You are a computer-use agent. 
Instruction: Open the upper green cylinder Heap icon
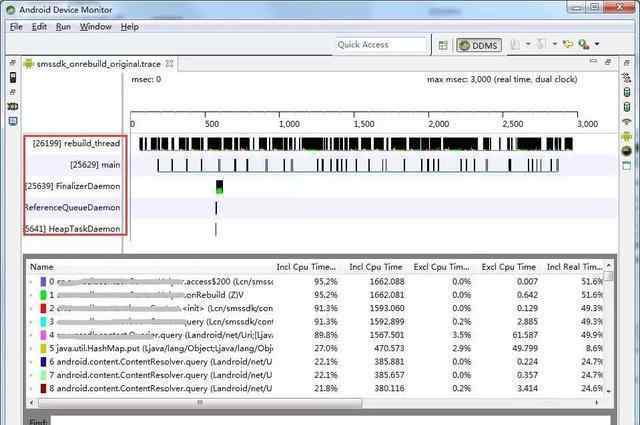tap(627, 92)
